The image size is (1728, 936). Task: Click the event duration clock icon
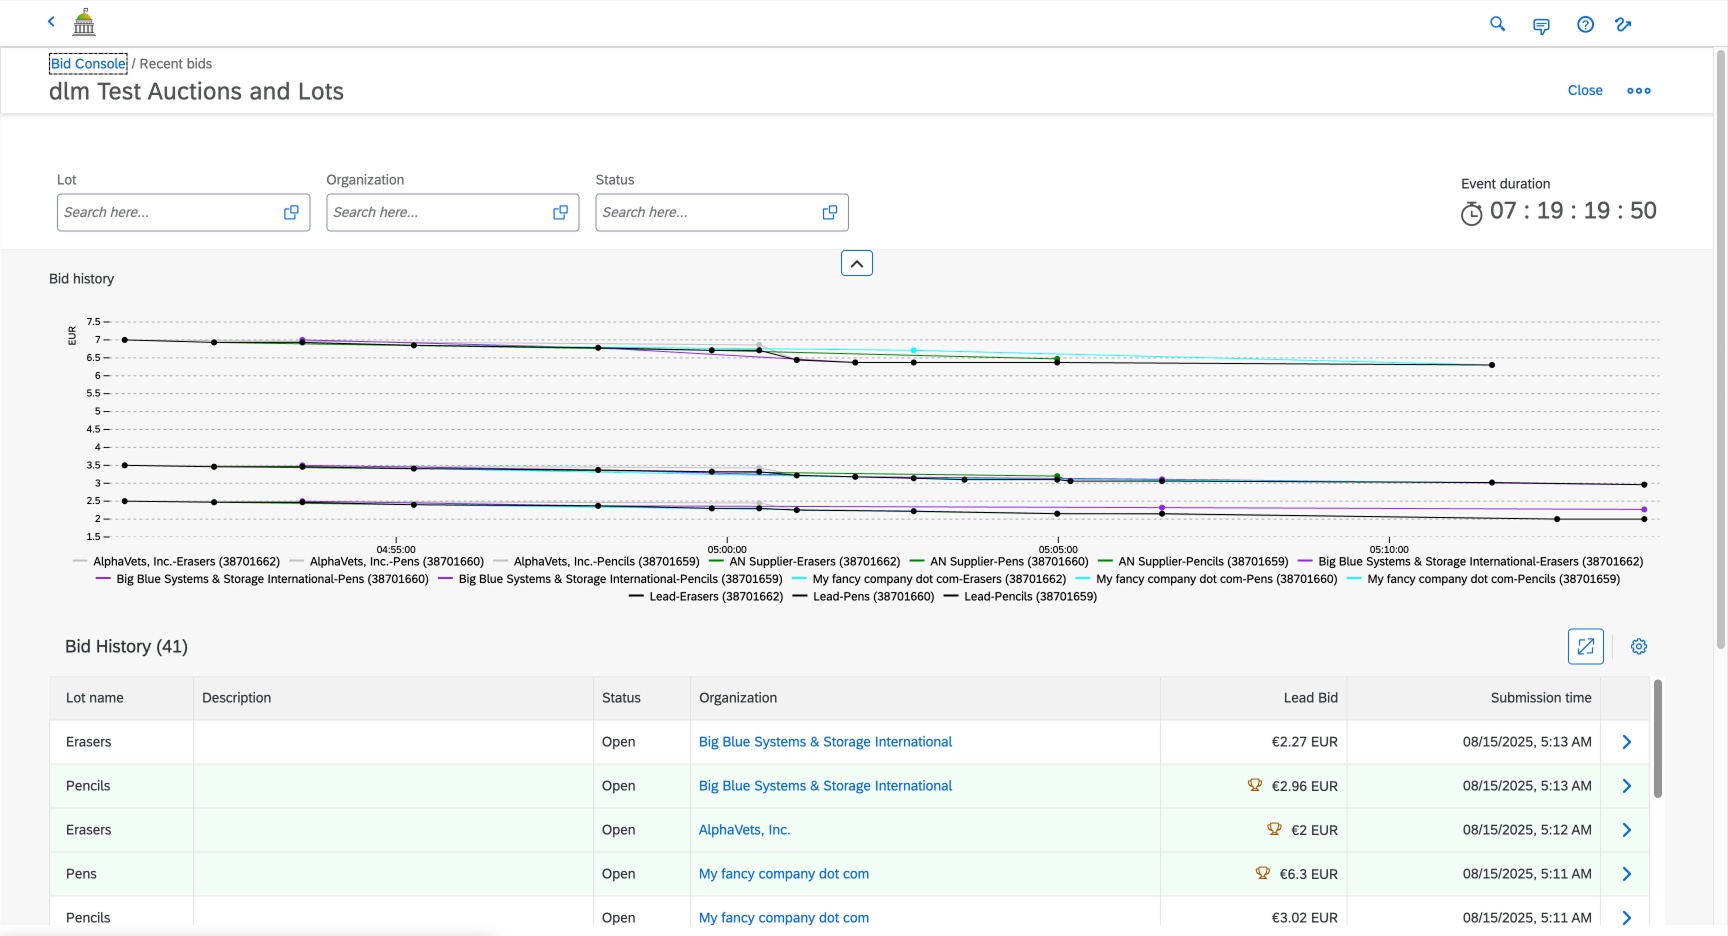coord(1471,213)
